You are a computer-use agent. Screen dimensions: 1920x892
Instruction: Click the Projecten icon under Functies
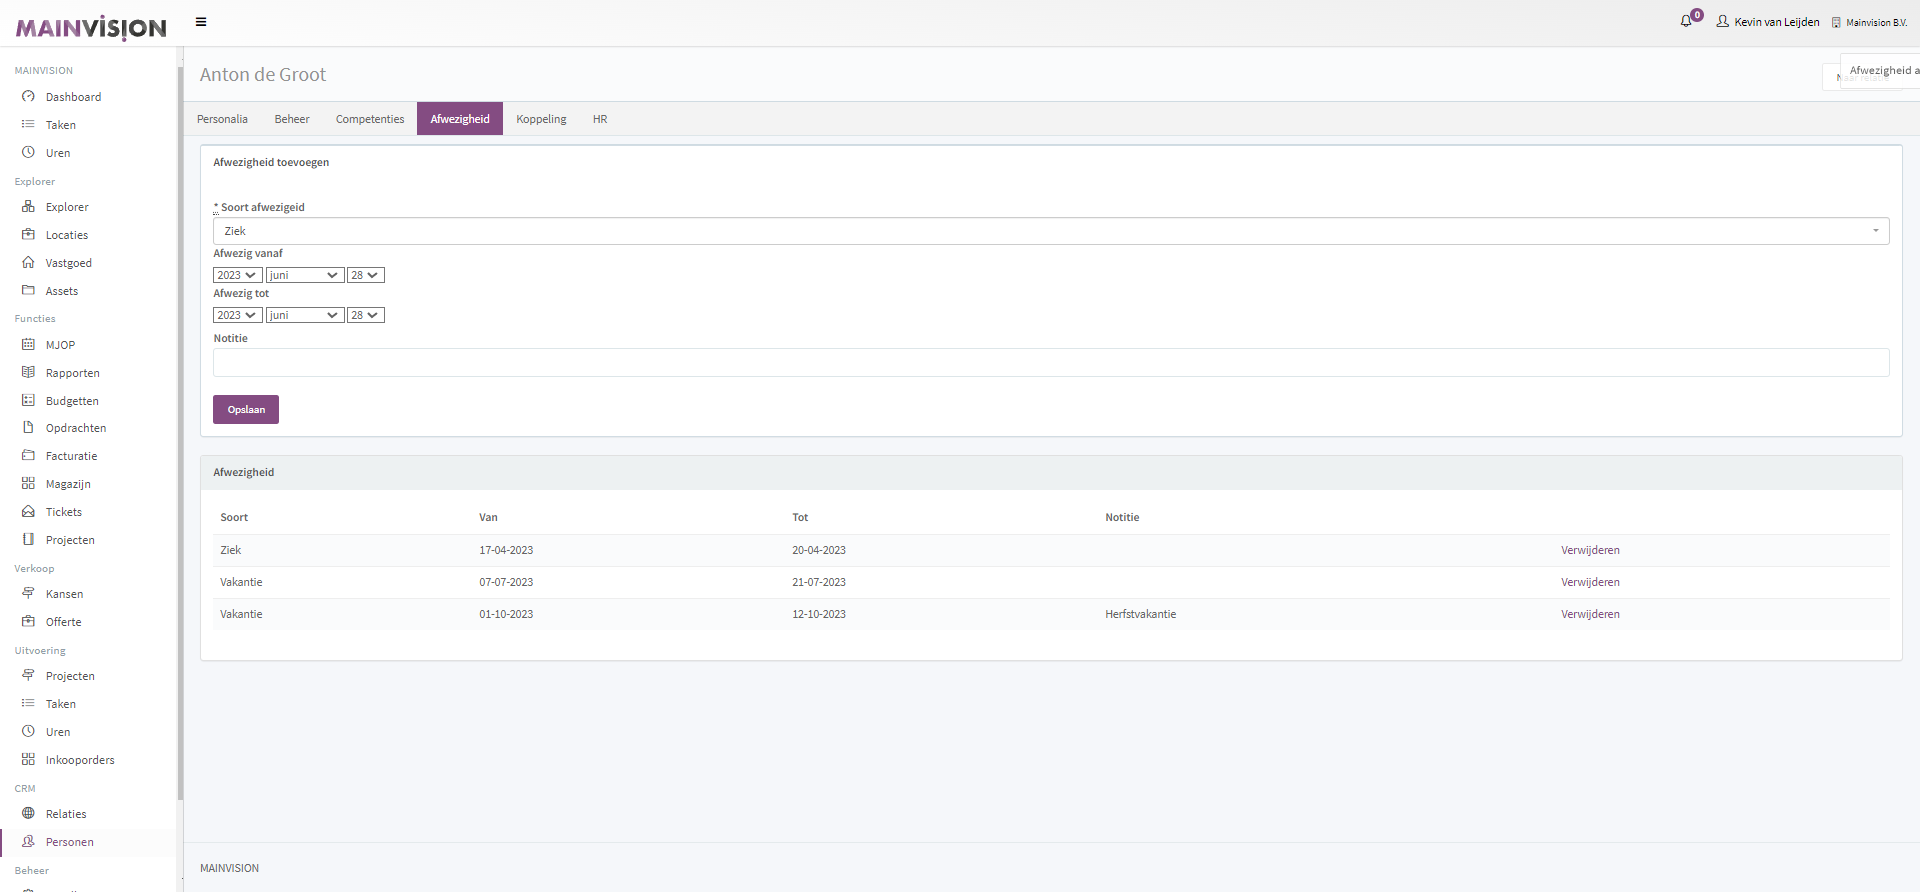pyautogui.click(x=28, y=540)
